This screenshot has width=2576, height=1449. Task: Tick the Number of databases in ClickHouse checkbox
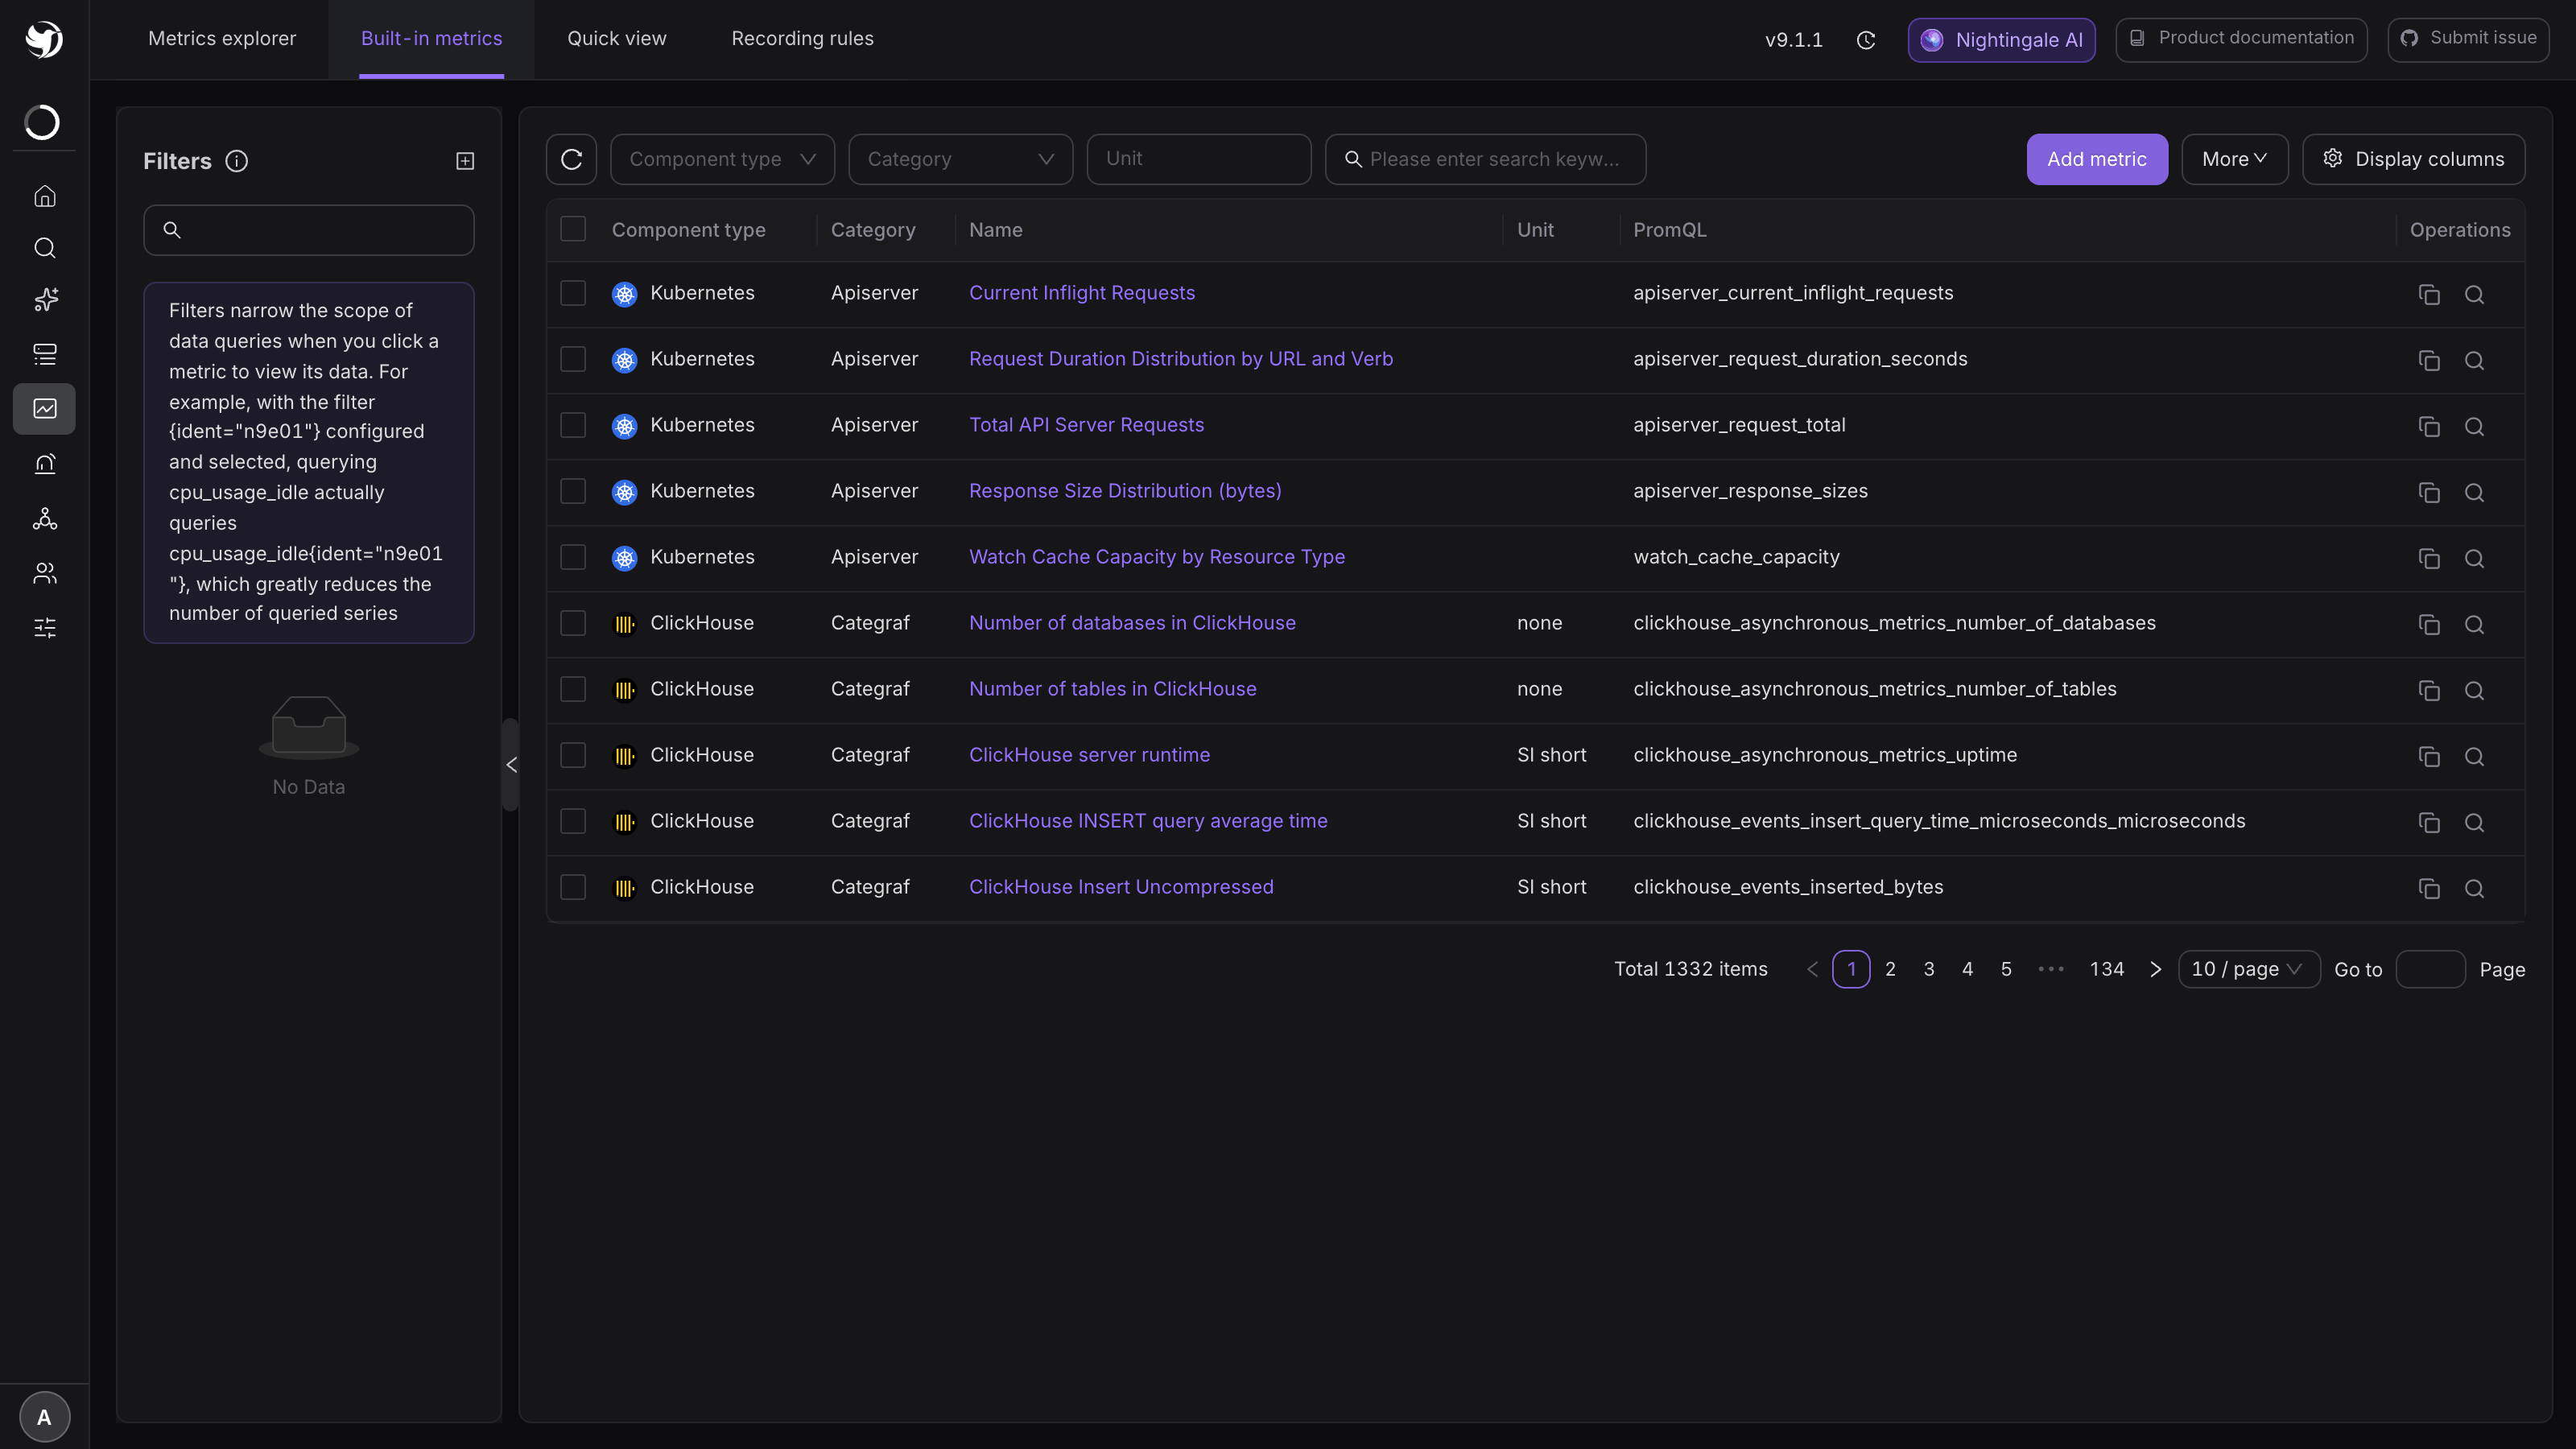pos(573,623)
